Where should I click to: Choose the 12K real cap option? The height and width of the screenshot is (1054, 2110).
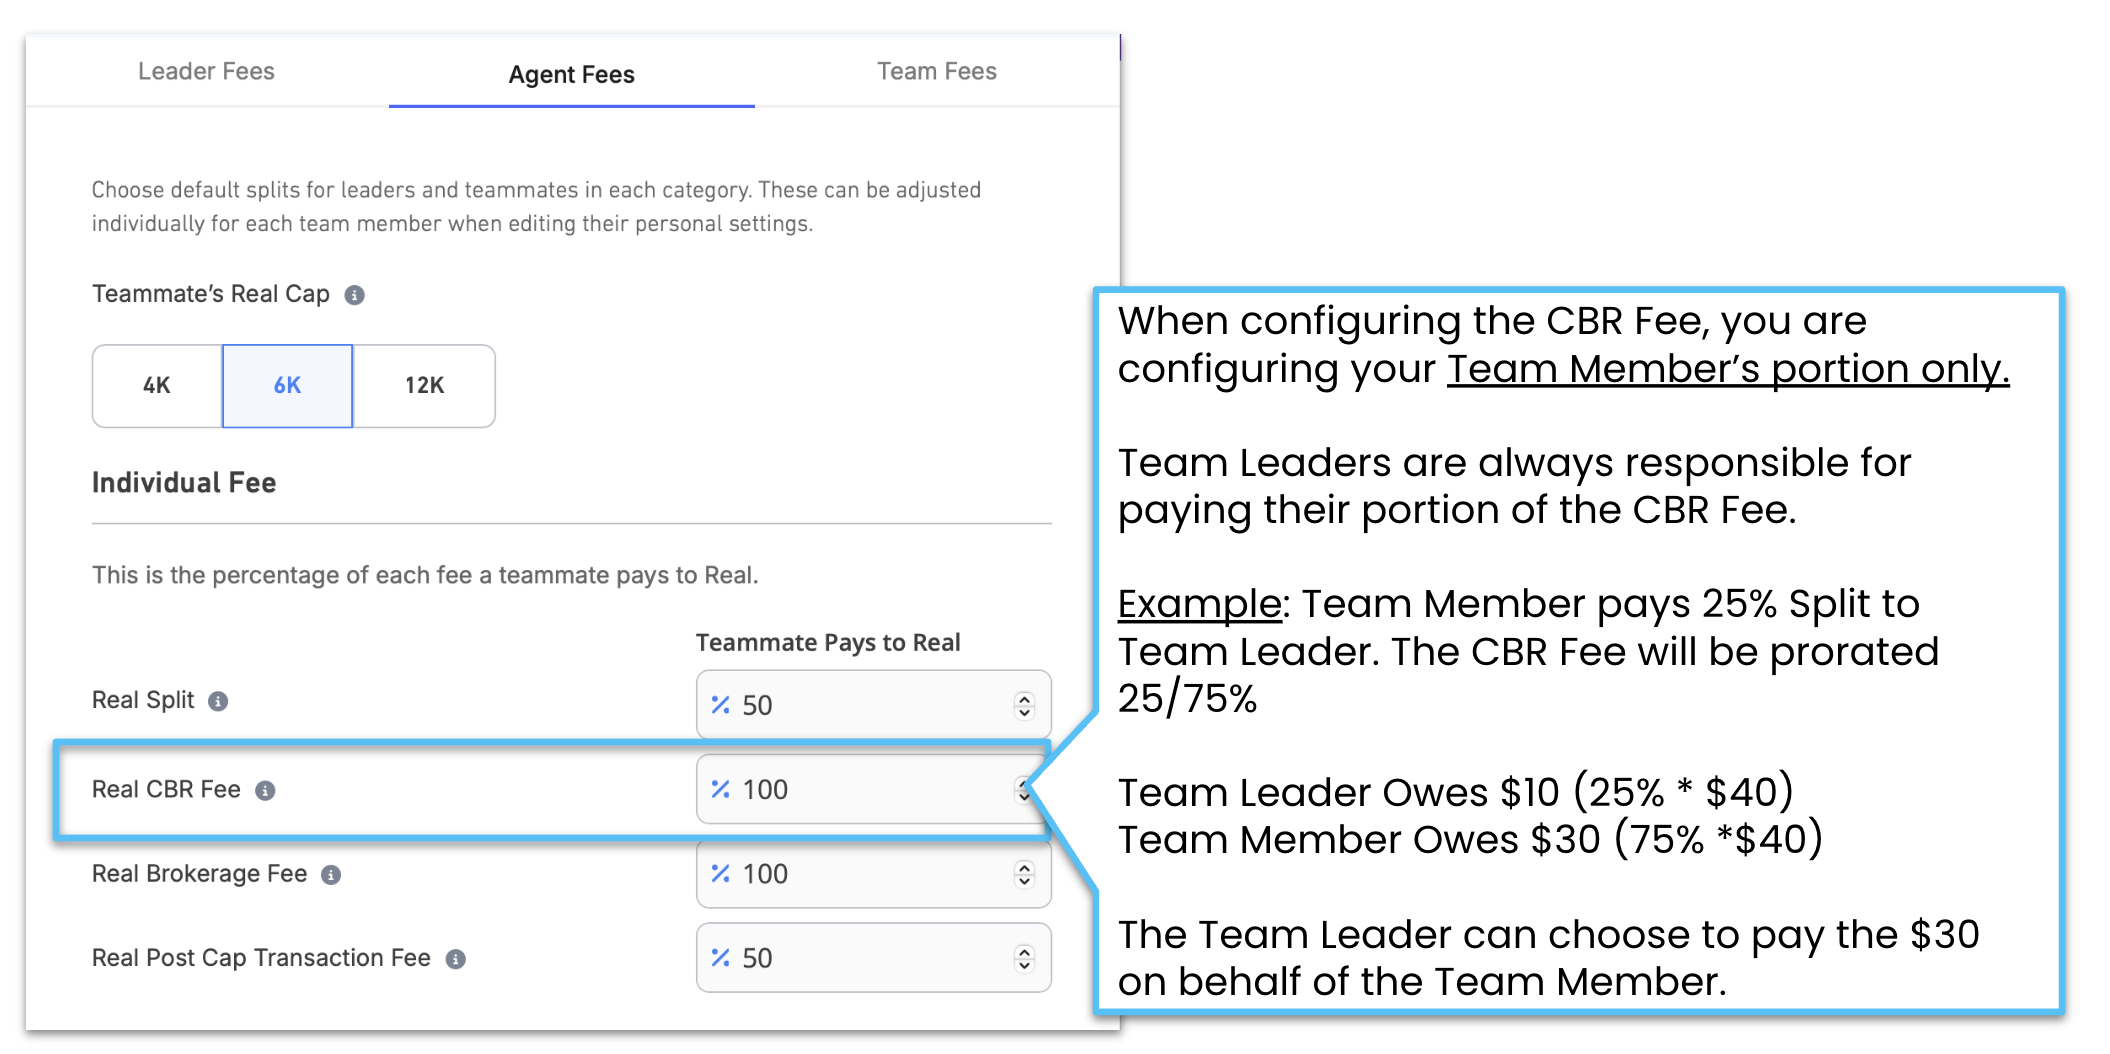[424, 386]
